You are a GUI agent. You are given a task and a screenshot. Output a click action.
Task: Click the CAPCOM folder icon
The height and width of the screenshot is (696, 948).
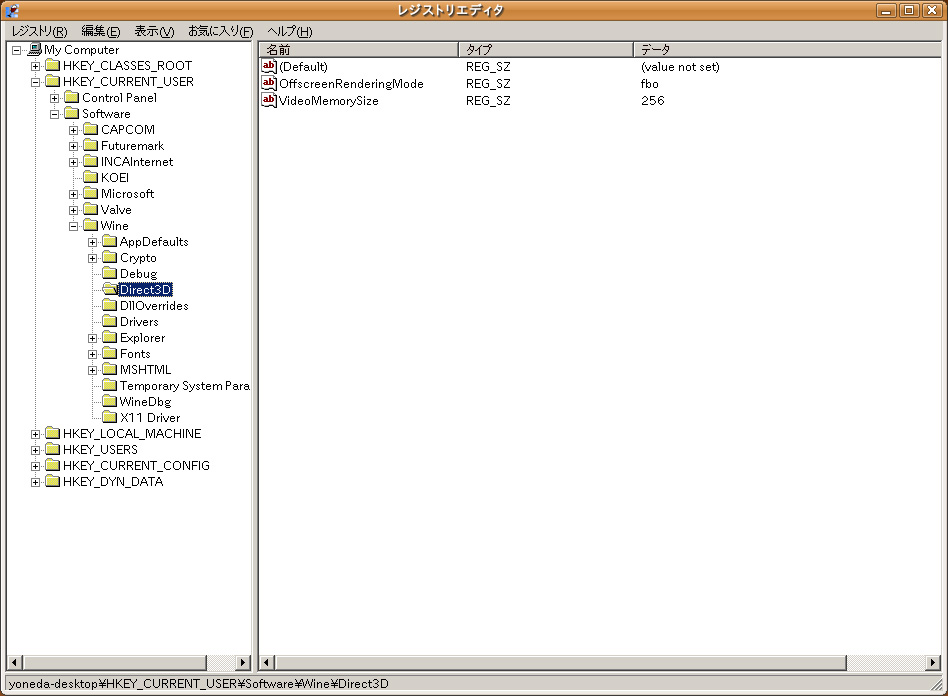pyautogui.click(x=91, y=129)
